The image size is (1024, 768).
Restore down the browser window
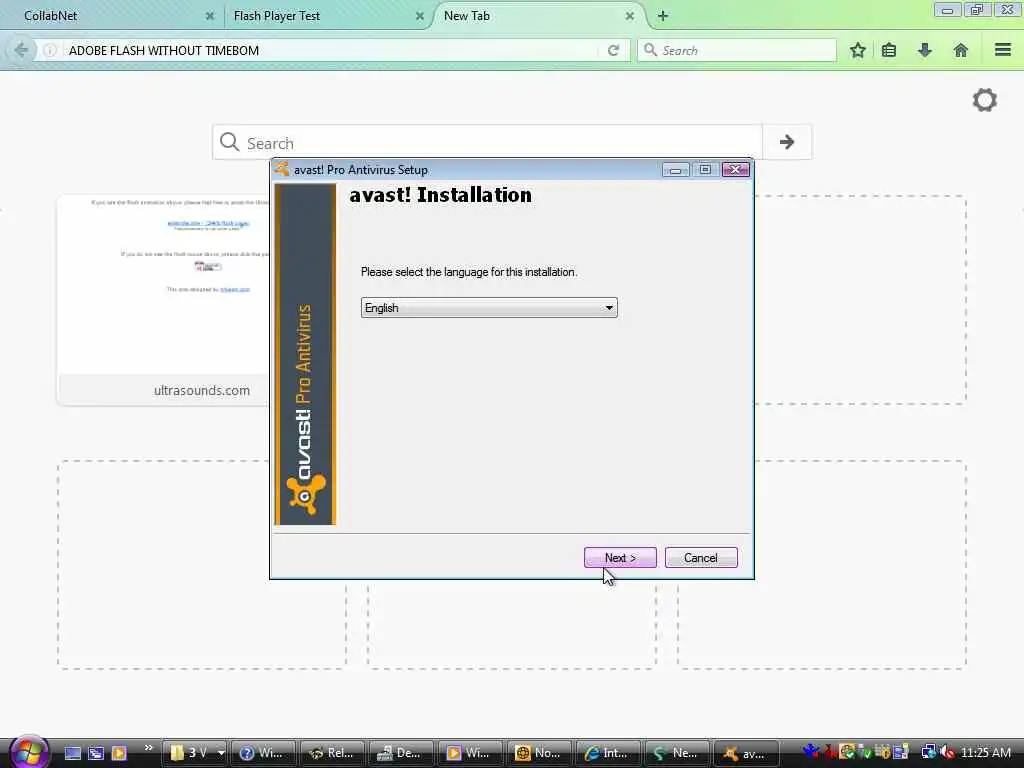[977, 10]
